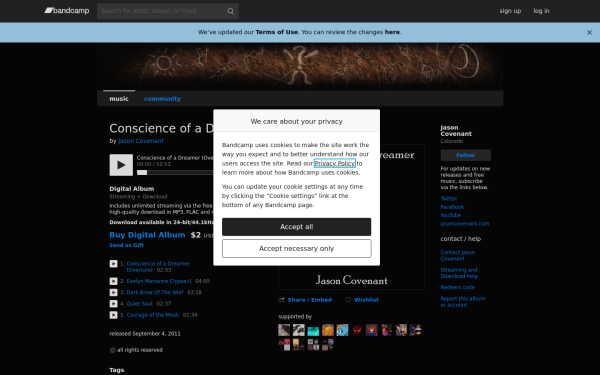Click the header banner artwork
The image size is (600, 375).
coord(300,67)
